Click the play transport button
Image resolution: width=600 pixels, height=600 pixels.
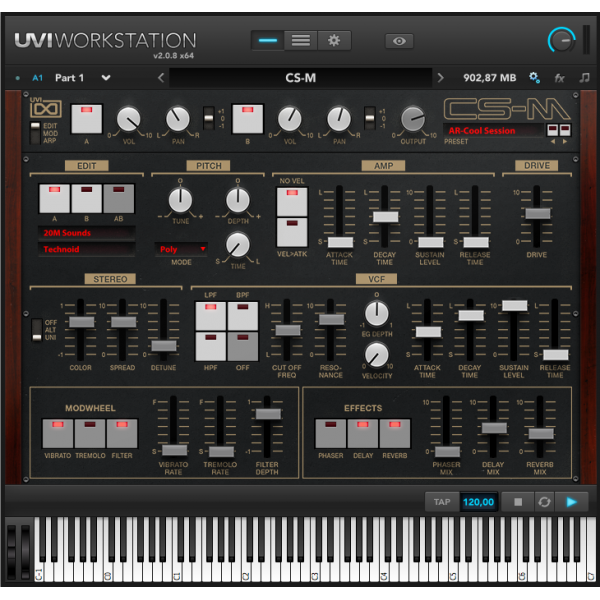pos(571,502)
